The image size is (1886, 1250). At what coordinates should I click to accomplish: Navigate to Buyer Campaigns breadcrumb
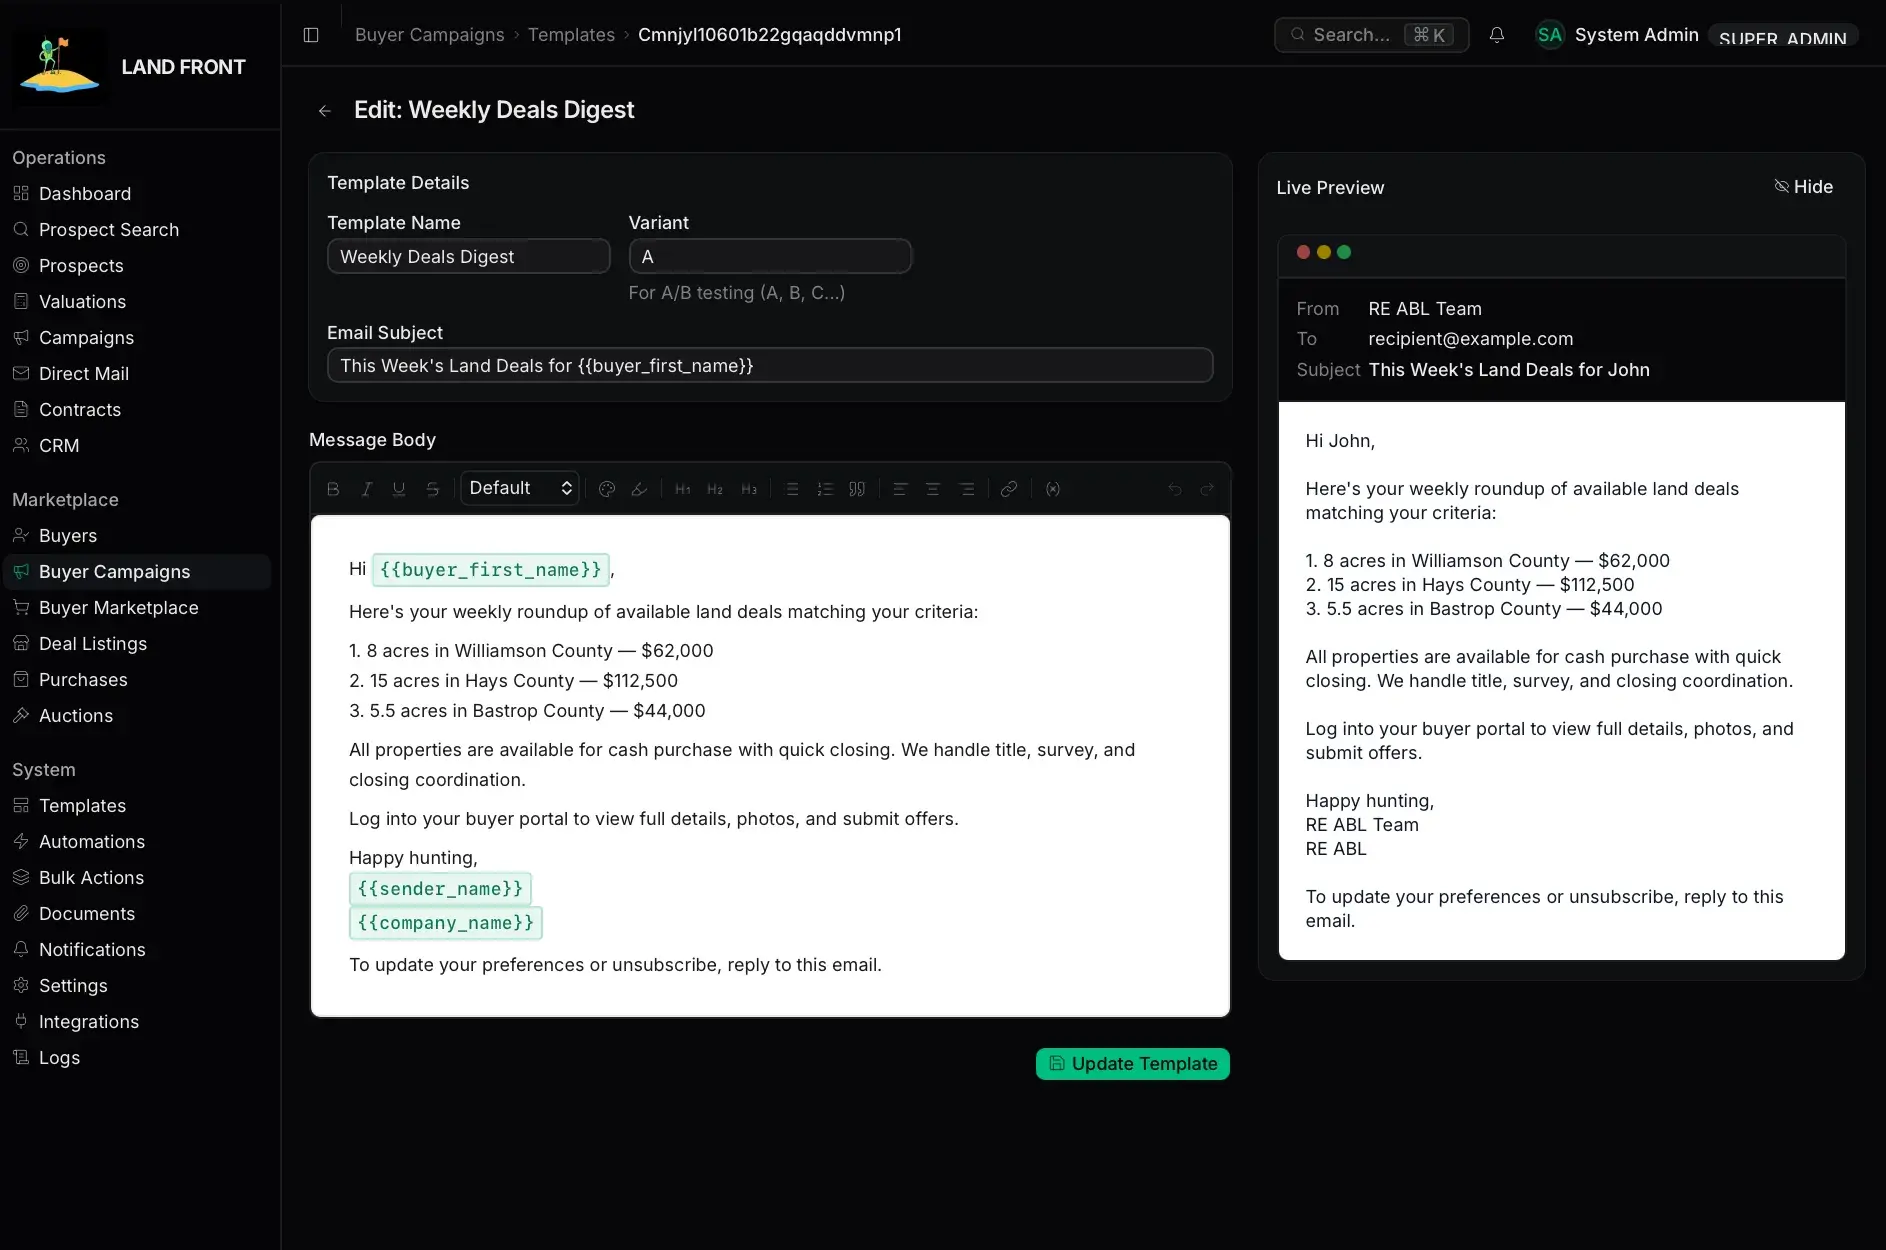click(x=430, y=35)
